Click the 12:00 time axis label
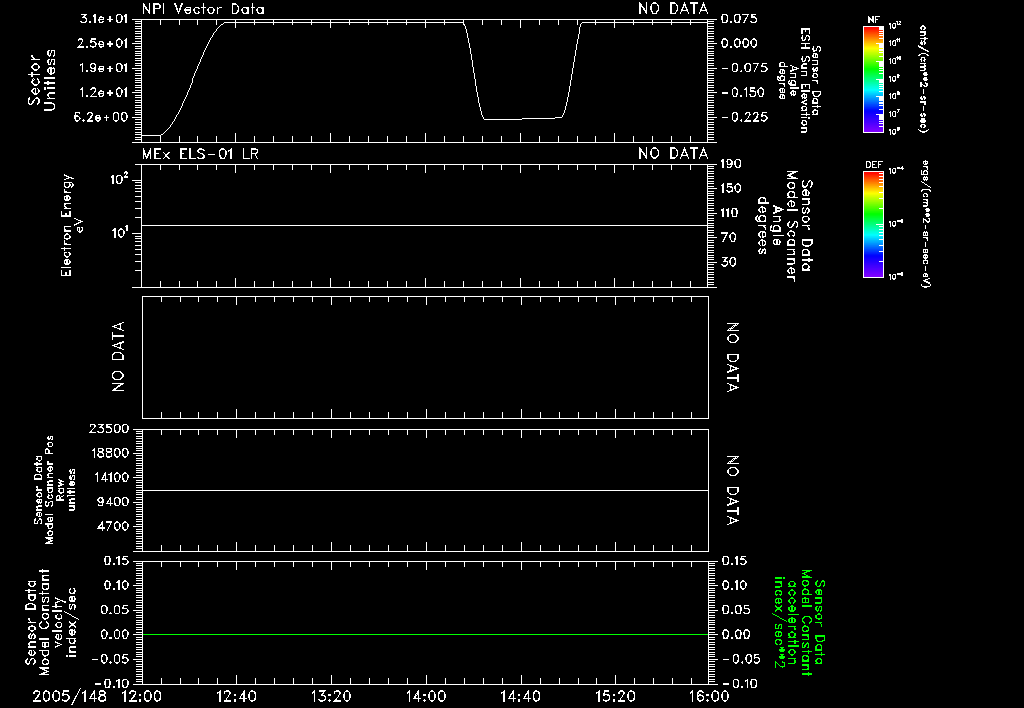Viewport: 1024px width, 708px height. (142, 696)
